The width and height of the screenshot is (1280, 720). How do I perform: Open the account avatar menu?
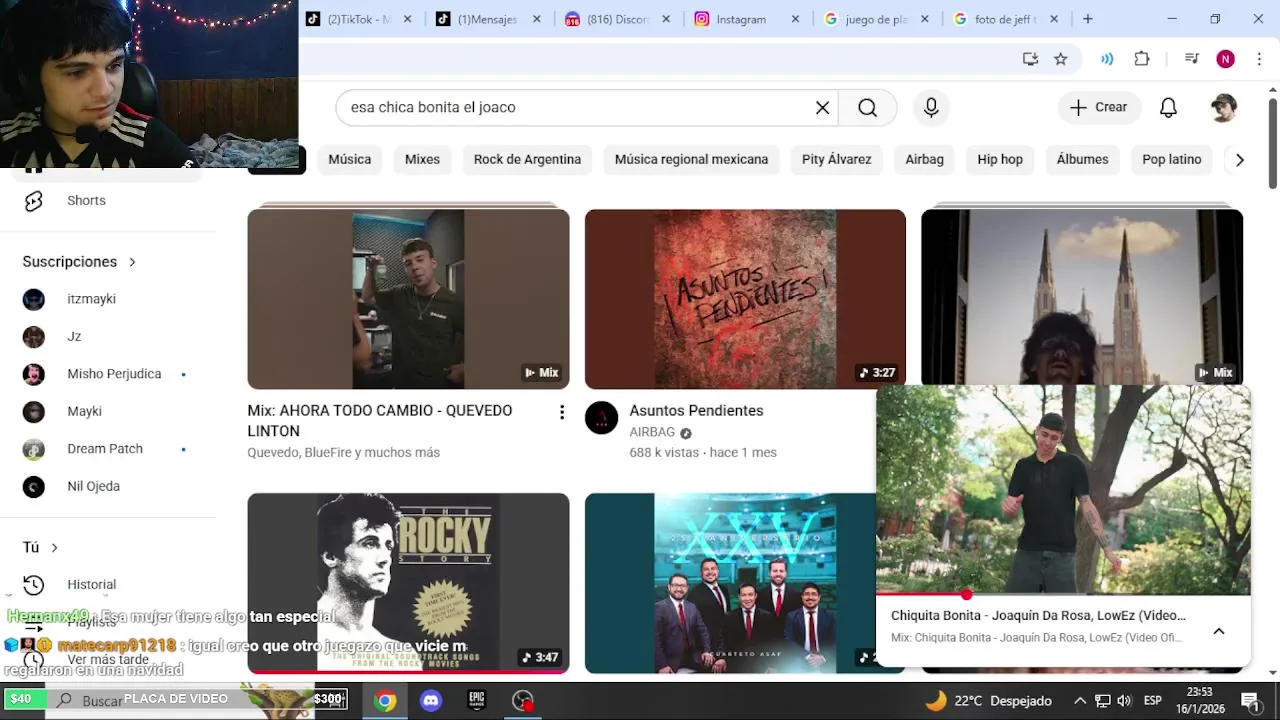(x=1223, y=108)
